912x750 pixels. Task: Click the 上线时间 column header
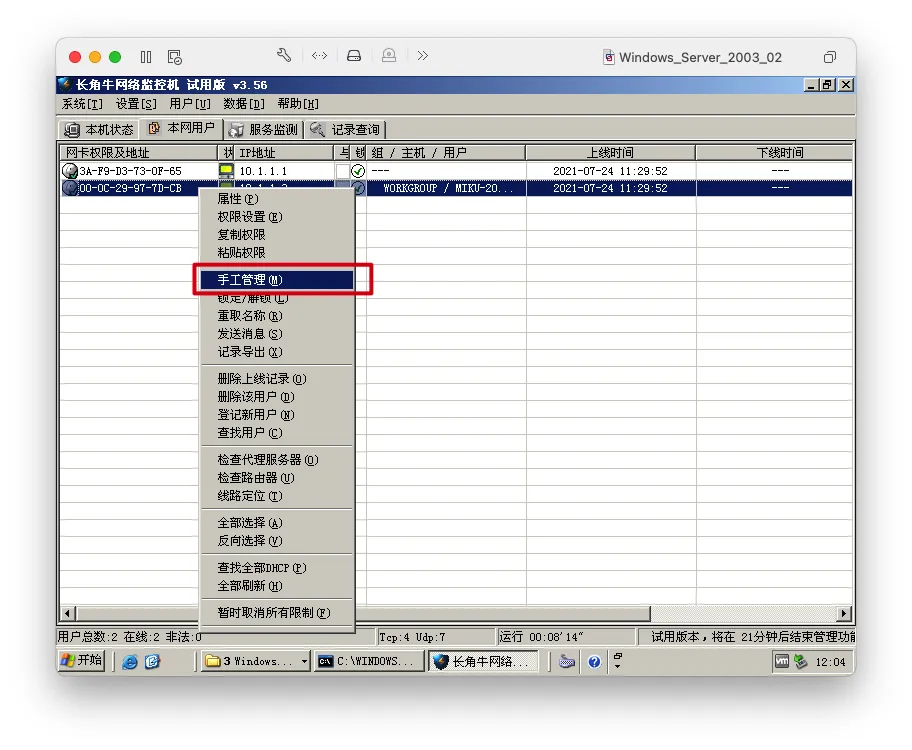click(x=610, y=153)
